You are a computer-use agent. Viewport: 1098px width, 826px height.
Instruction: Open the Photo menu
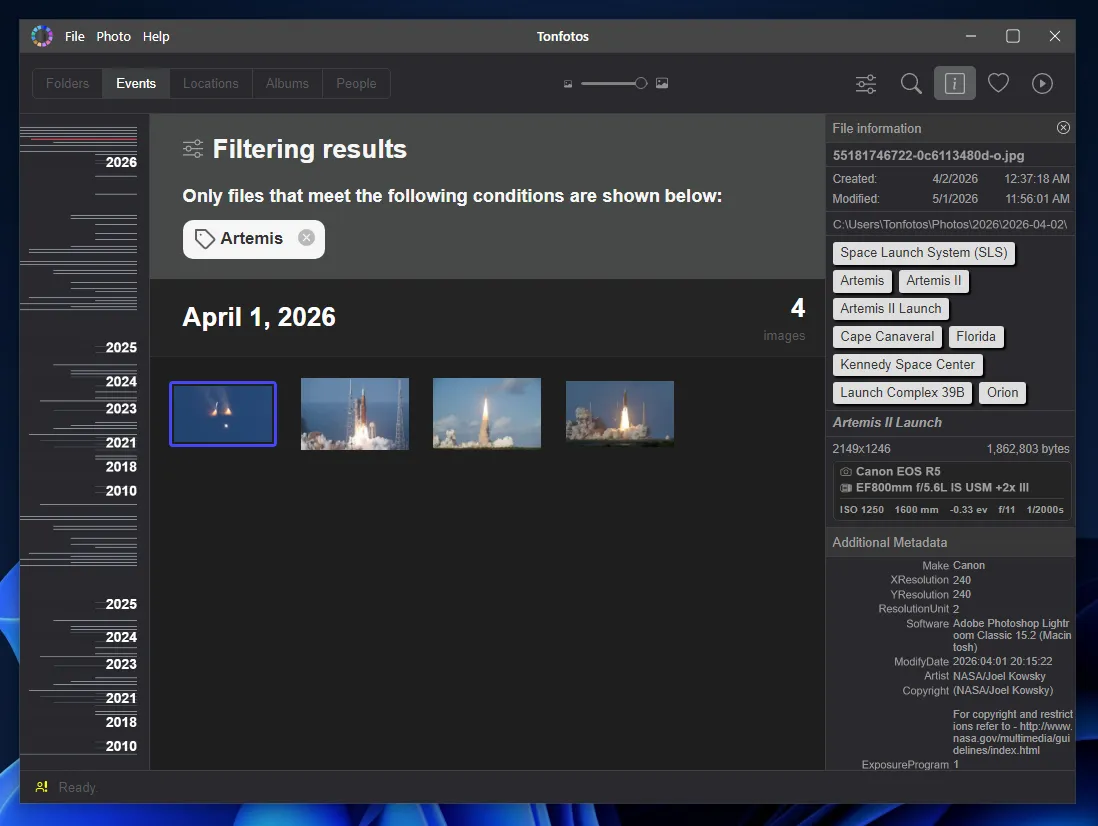[x=113, y=36]
